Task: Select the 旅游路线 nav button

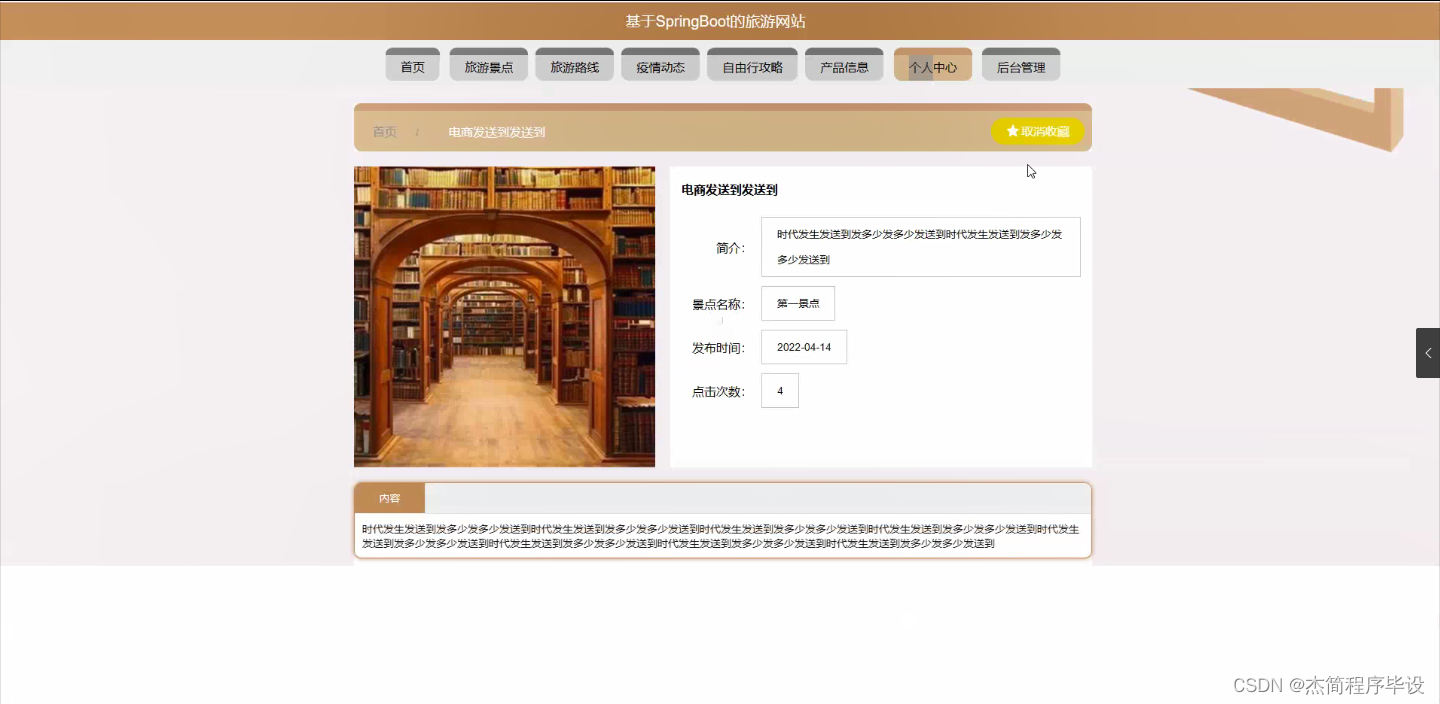Action: pyautogui.click(x=574, y=64)
